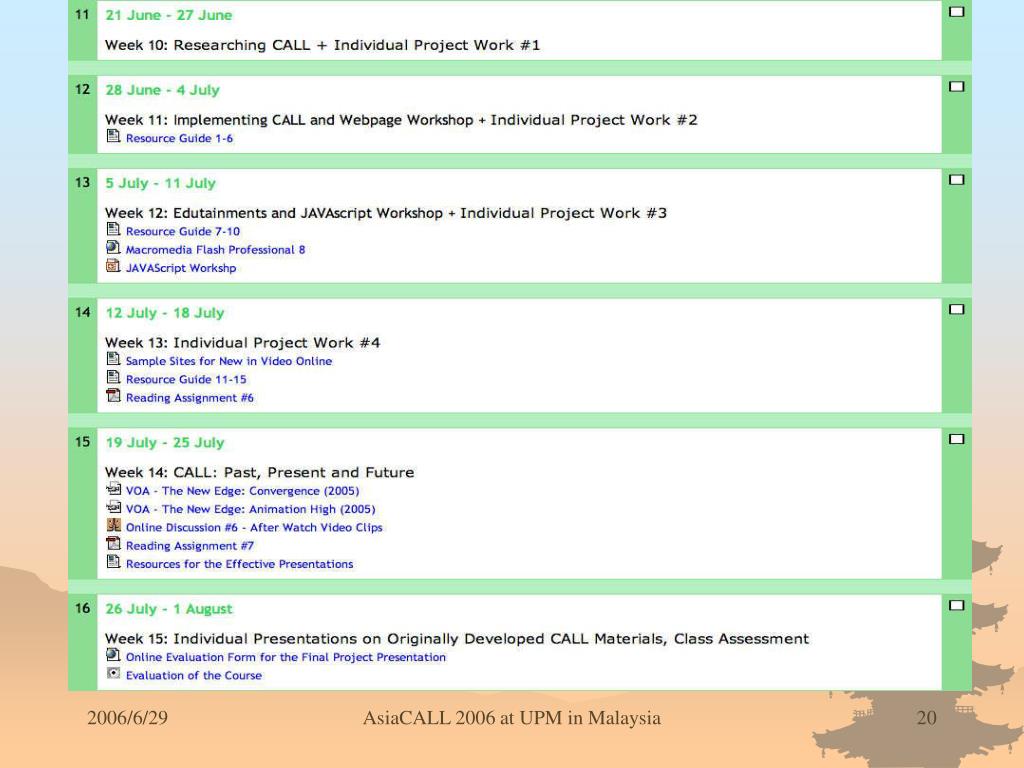The width and height of the screenshot is (1024, 768).
Task: Show only section 13 using its box toggle
Action: (957, 180)
